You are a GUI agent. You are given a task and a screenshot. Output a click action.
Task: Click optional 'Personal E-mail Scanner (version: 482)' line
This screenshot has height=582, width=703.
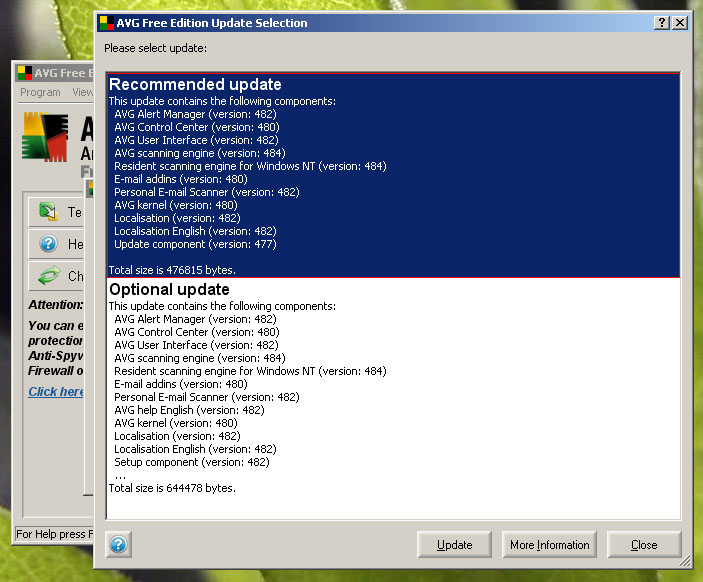[207, 397]
